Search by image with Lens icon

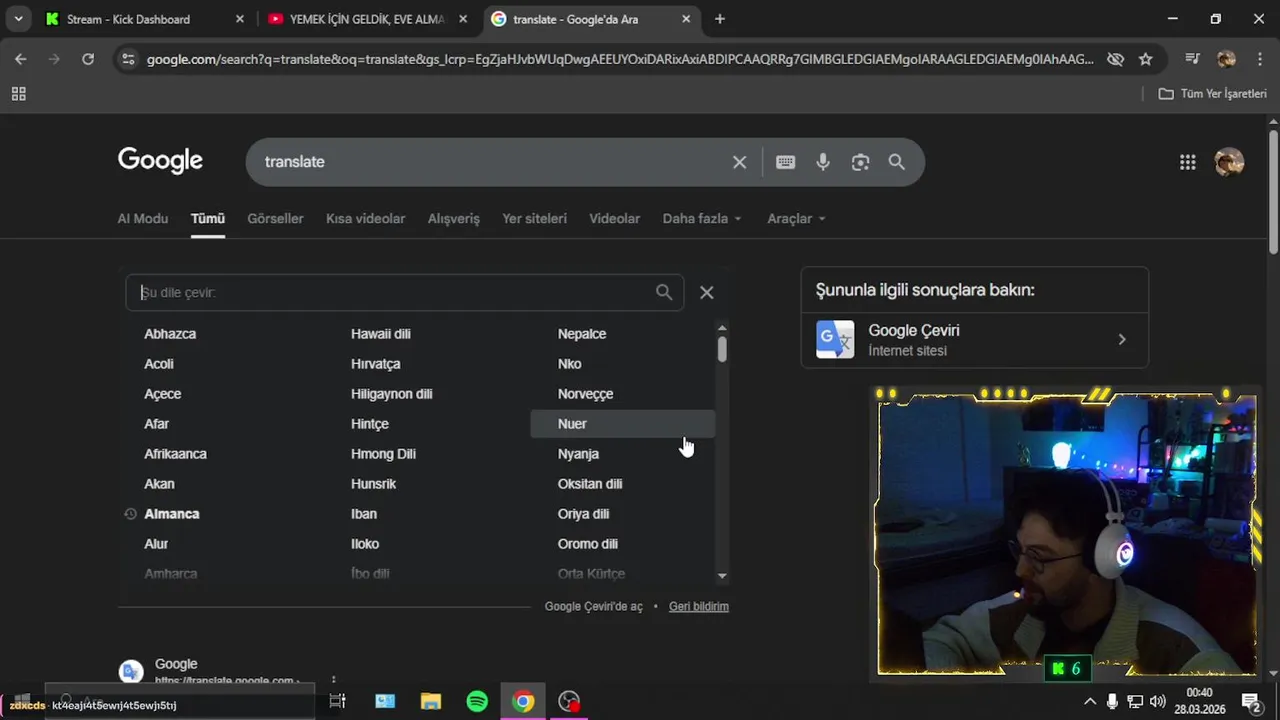pyautogui.click(x=860, y=162)
